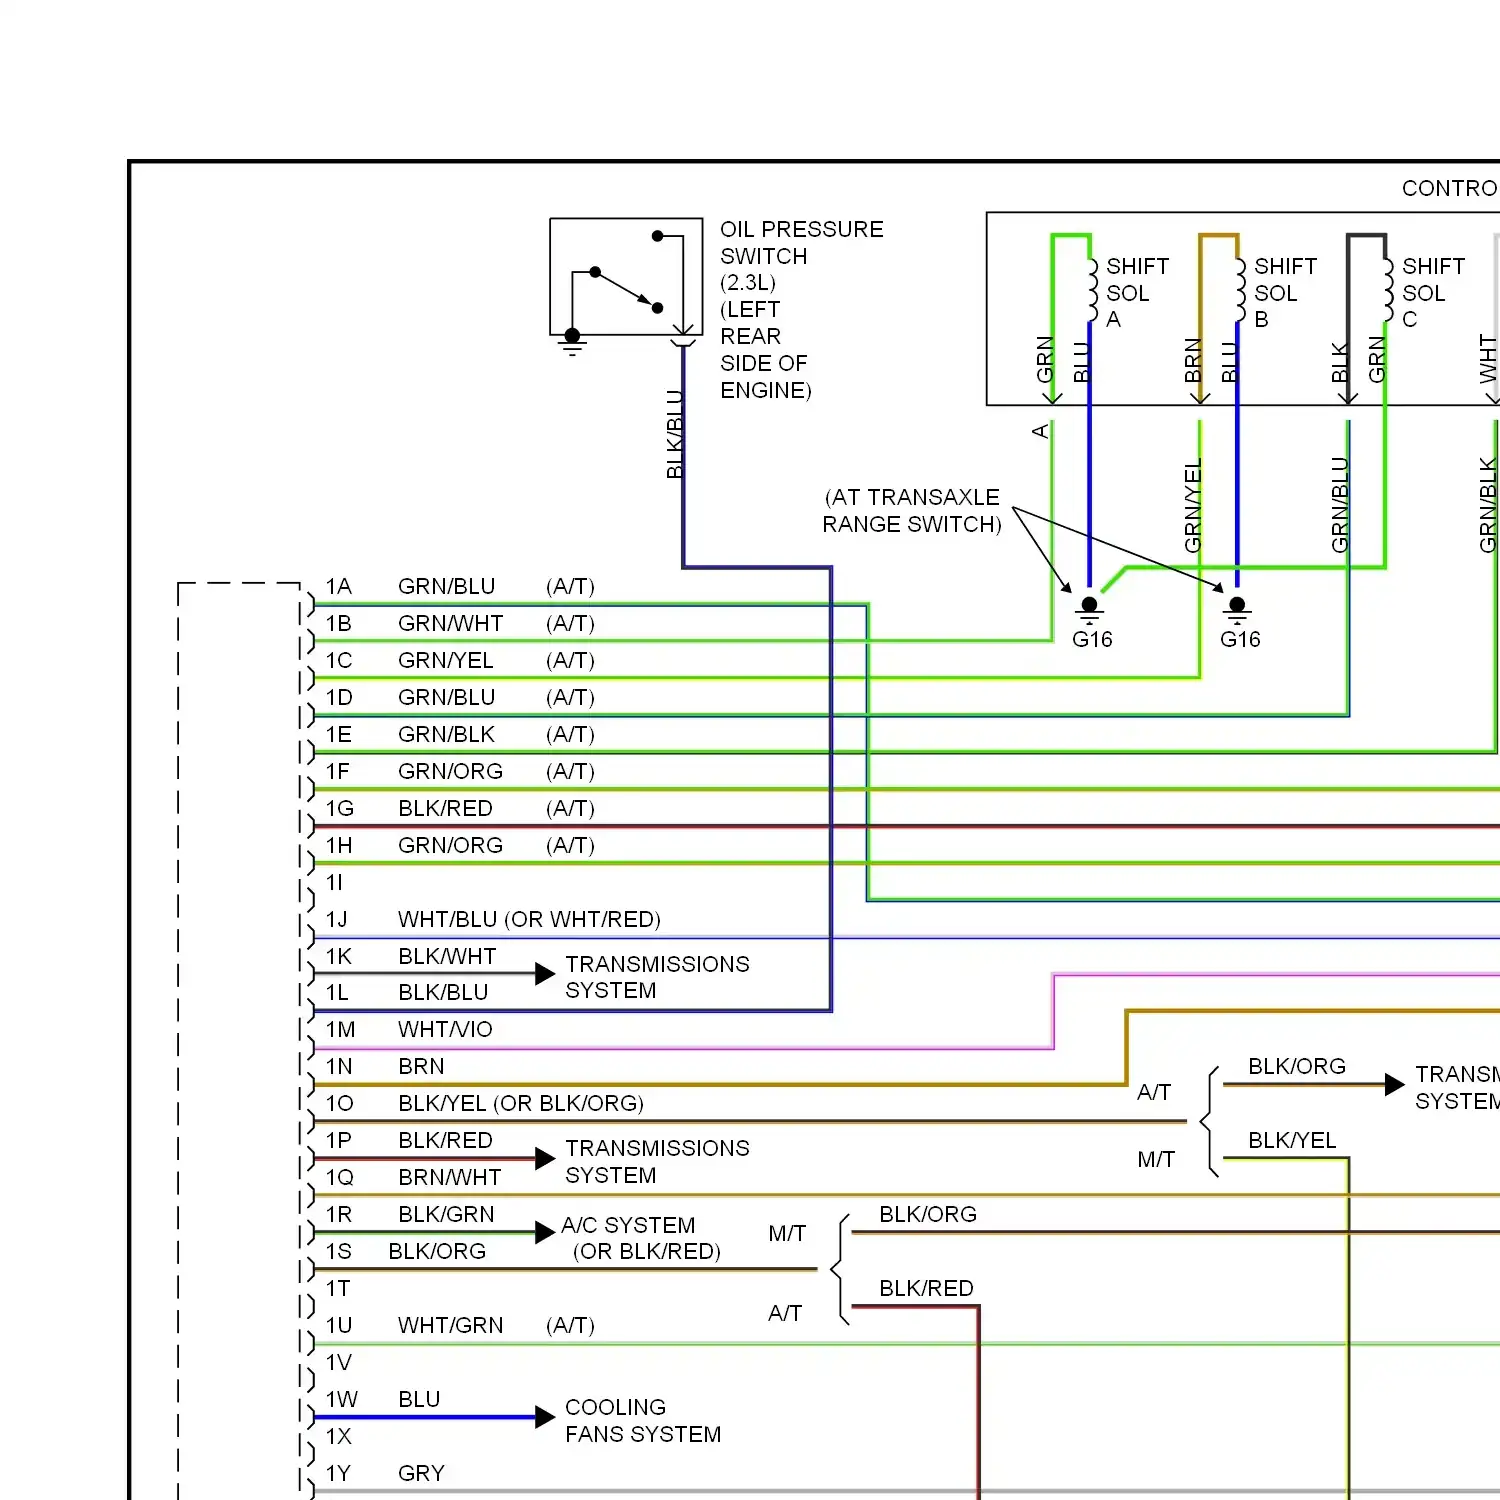Image resolution: width=1500 pixels, height=1500 pixels.
Task: Click the vertical BLK label beside Shift Sol C
Action: [x=1340, y=362]
